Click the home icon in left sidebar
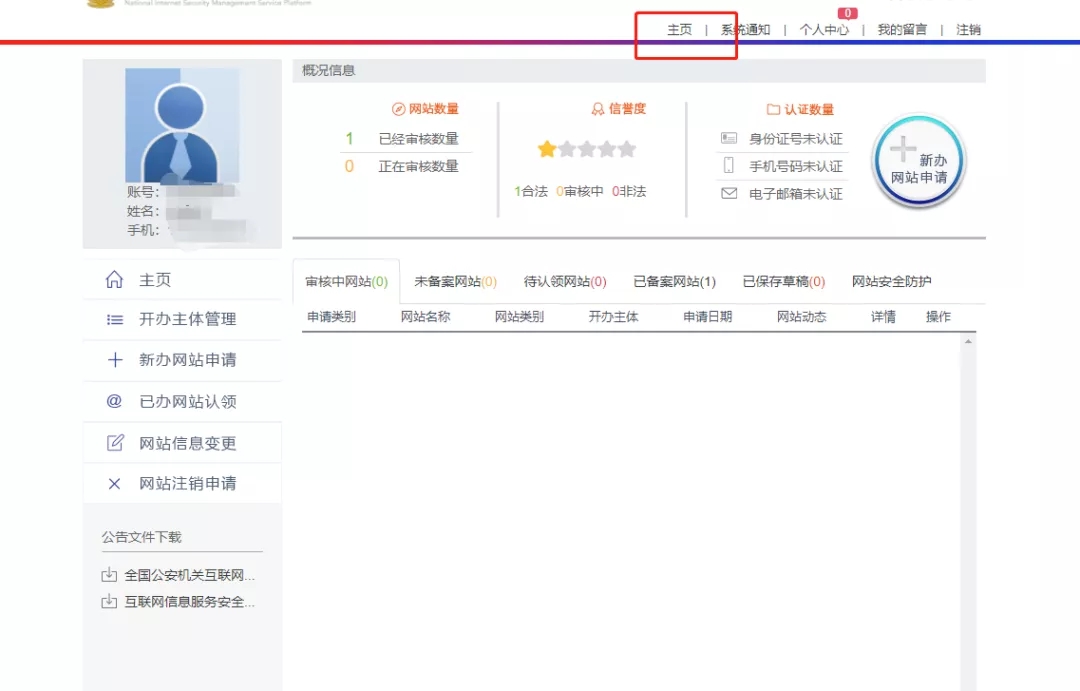The image size is (1080, 691). pyautogui.click(x=114, y=280)
